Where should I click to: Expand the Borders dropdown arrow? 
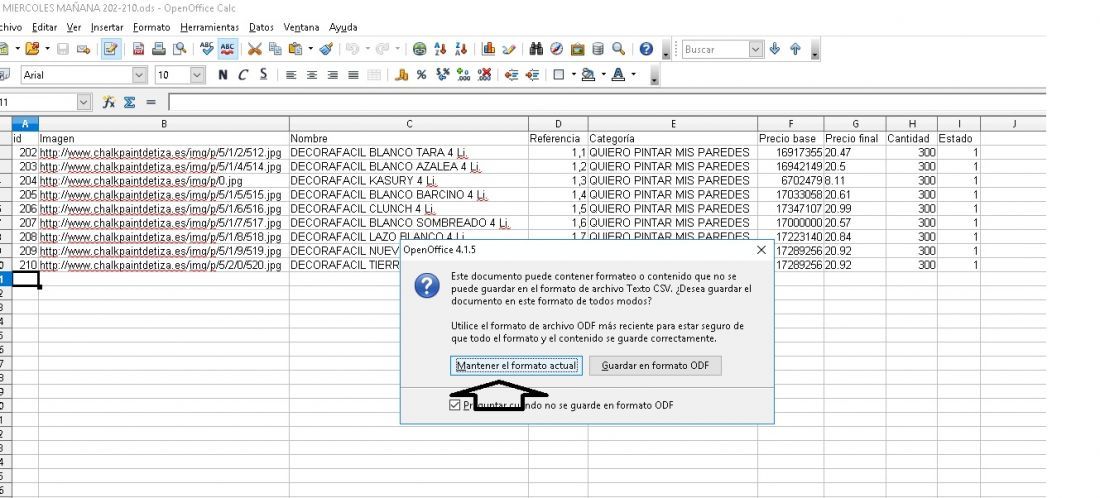coord(574,74)
